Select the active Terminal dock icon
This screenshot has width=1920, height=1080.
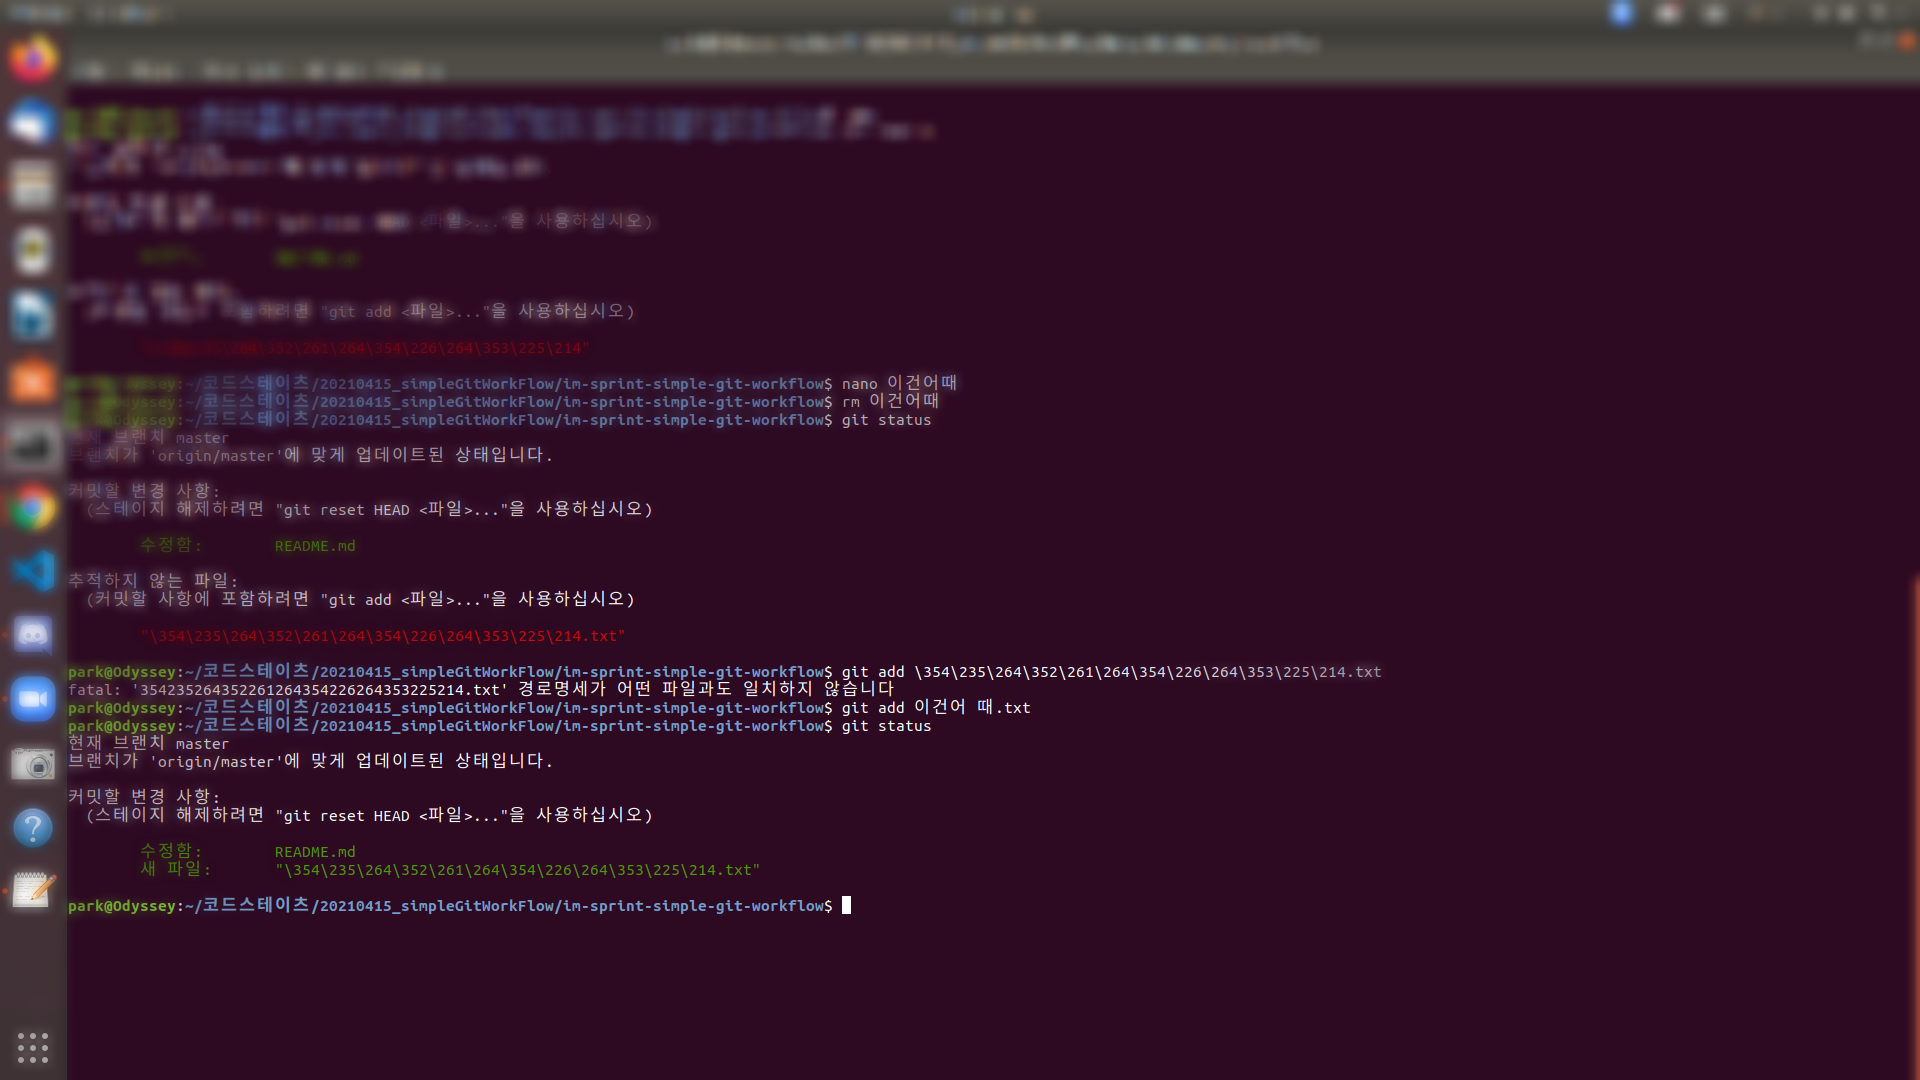[x=33, y=444]
